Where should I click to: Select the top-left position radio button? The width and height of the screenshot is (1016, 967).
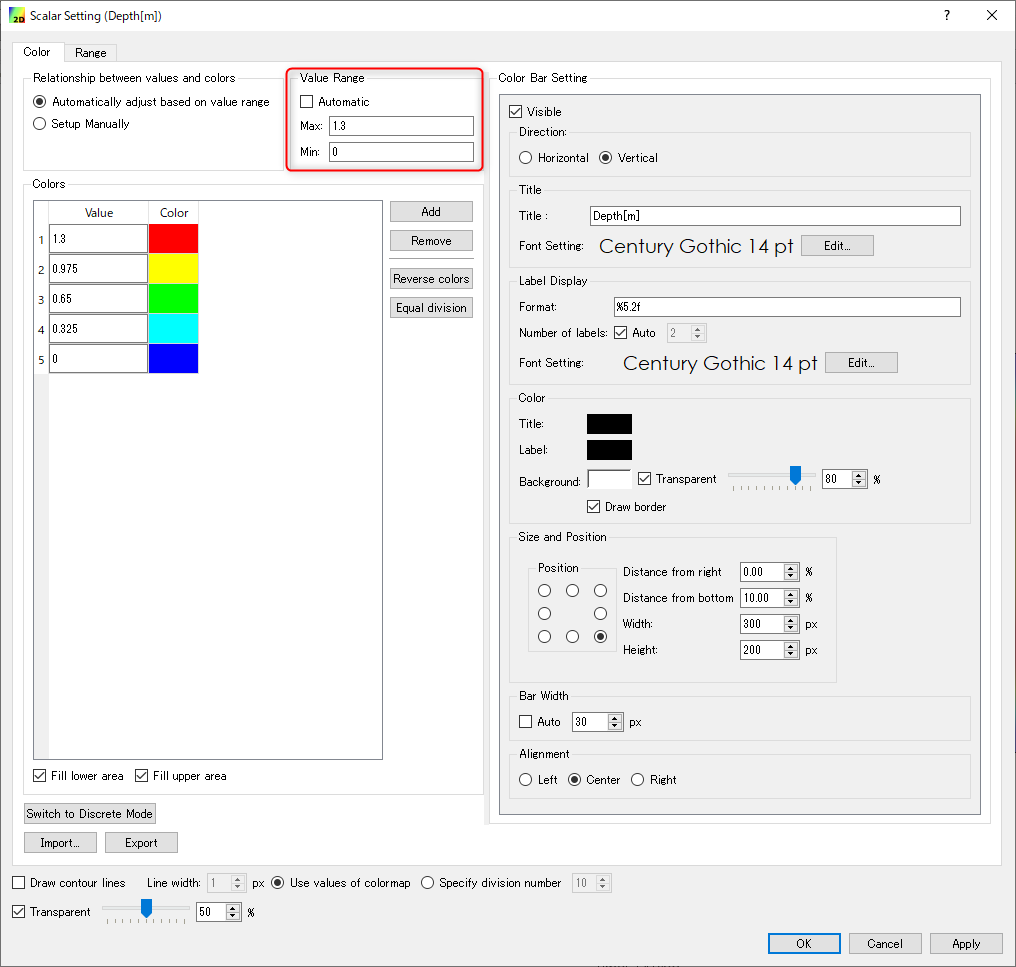[545, 591]
